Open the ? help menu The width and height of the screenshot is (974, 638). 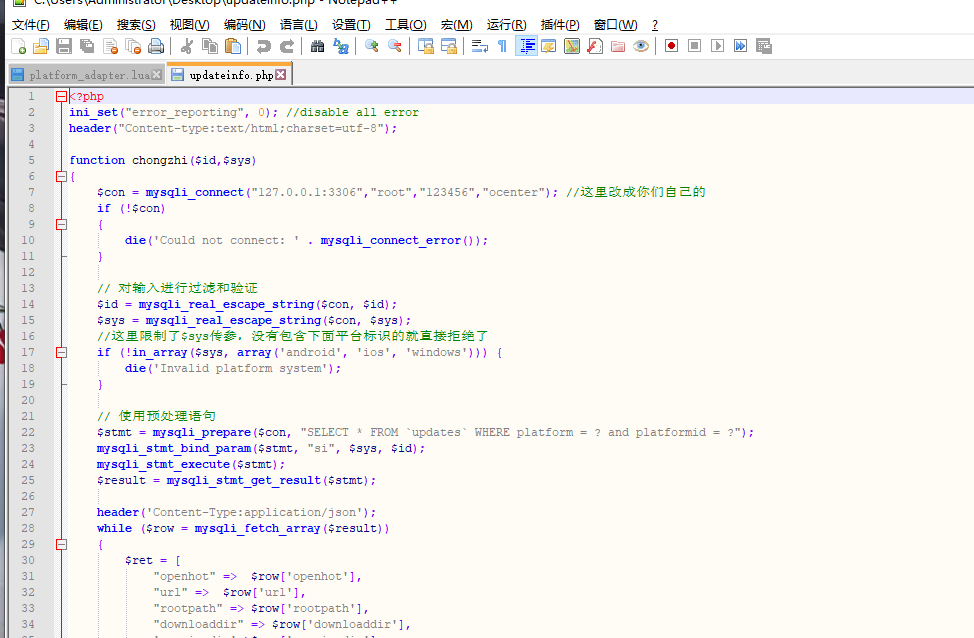[655, 25]
